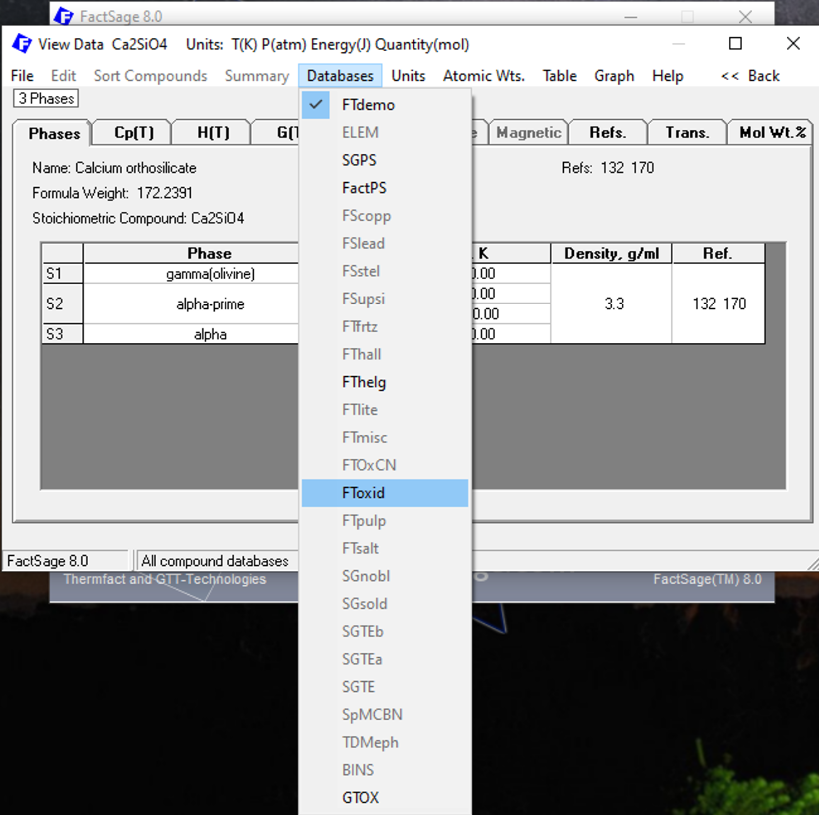Open the Help menu
This screenshot has height=815, width=819.
click(668, 76)
